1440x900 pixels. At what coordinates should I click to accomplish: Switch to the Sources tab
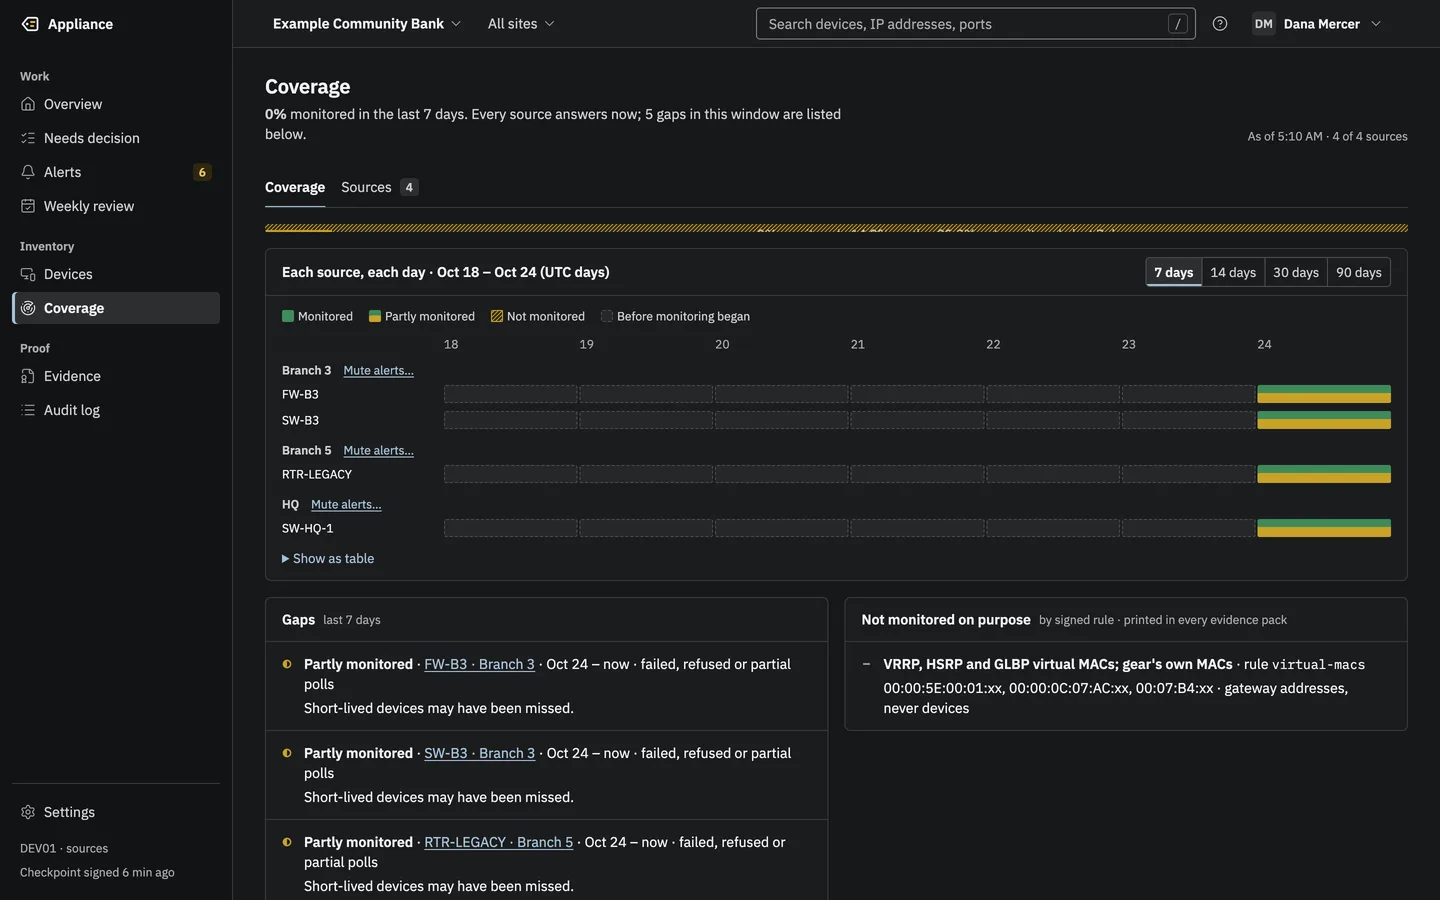(379, 187)
